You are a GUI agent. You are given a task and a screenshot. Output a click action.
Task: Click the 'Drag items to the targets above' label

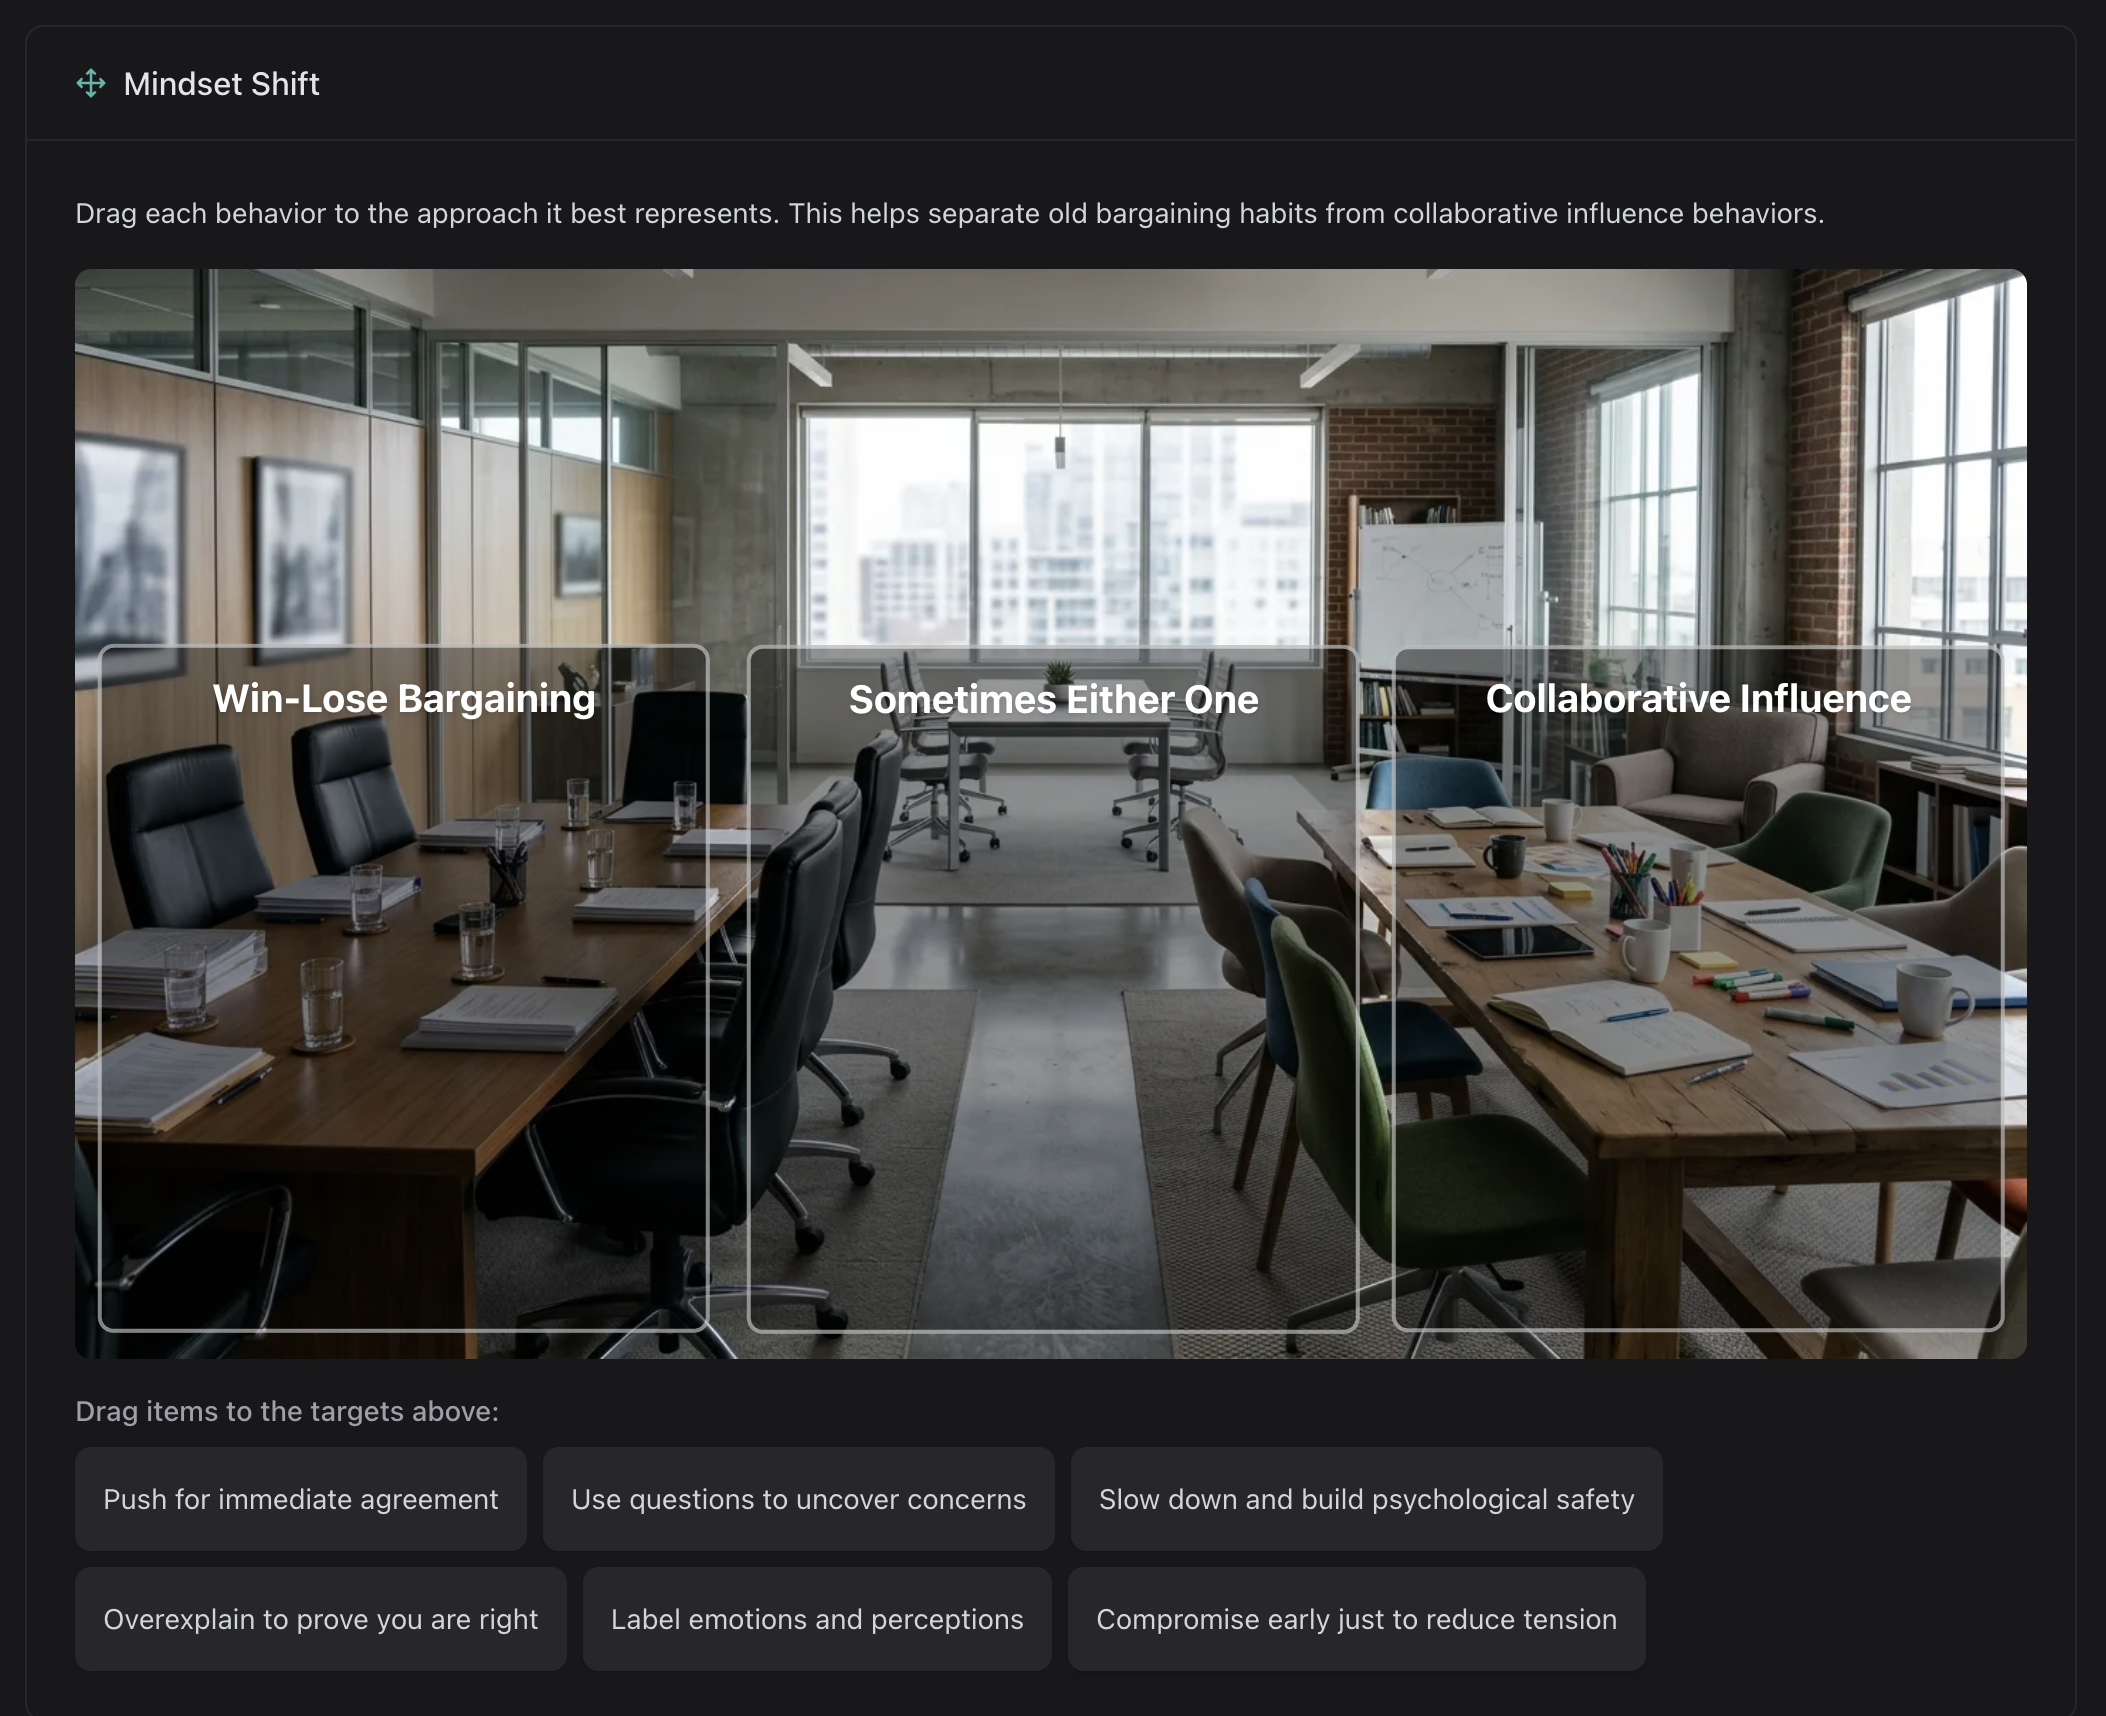[x=287, y=1411]
